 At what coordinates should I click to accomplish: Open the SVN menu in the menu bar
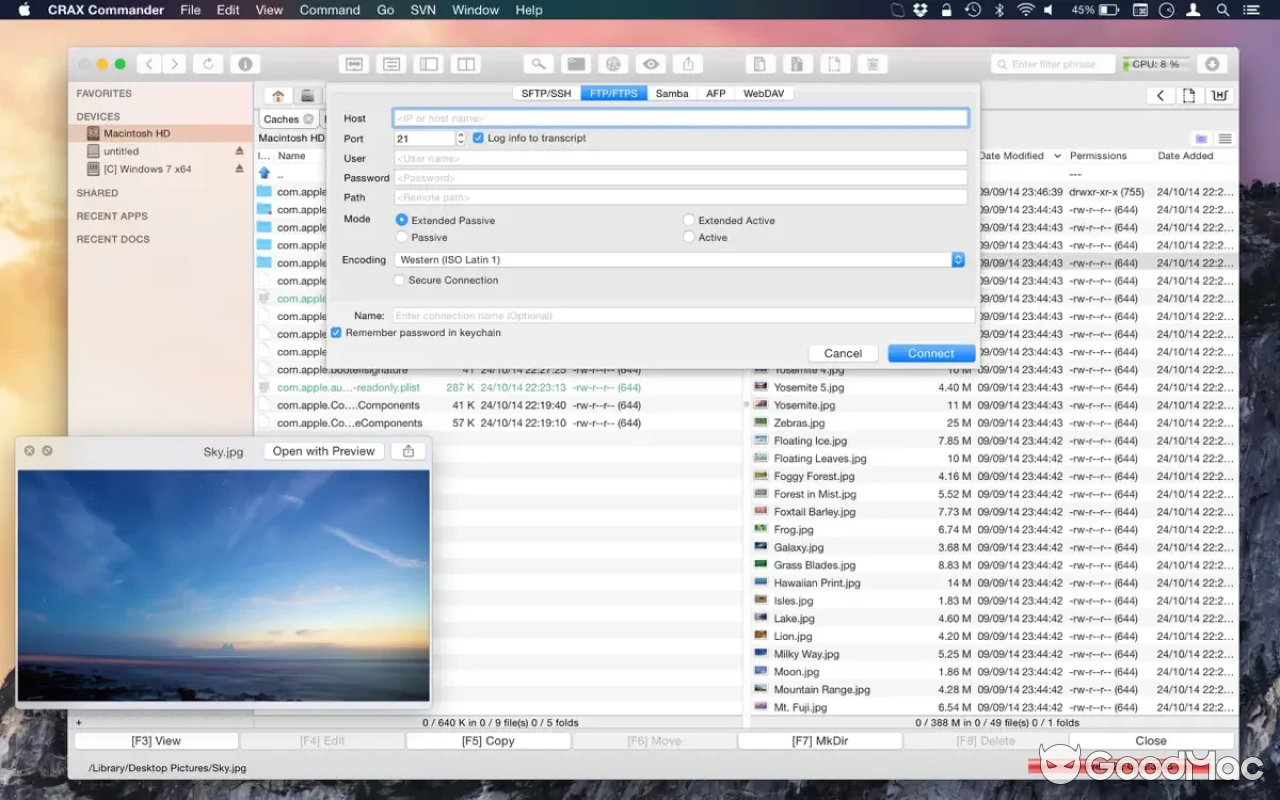[422, 10]
